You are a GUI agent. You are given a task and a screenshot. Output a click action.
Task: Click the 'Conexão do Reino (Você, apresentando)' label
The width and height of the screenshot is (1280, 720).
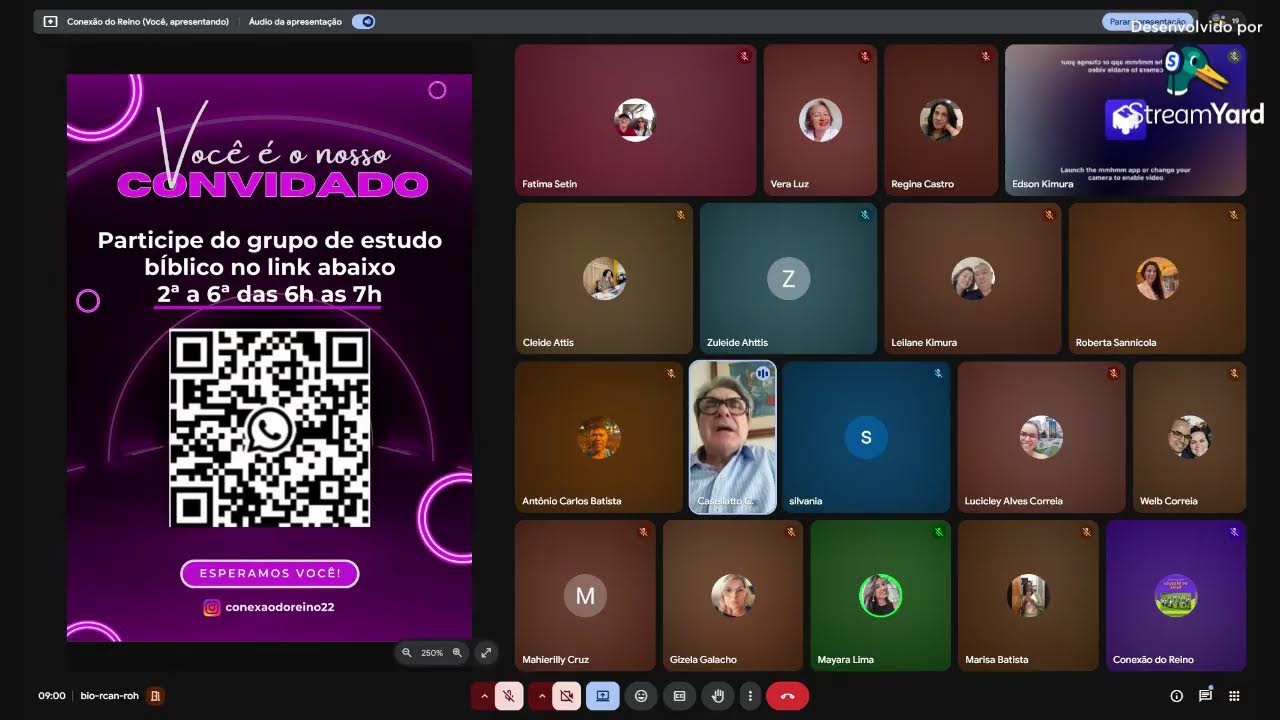pos(148,21)
